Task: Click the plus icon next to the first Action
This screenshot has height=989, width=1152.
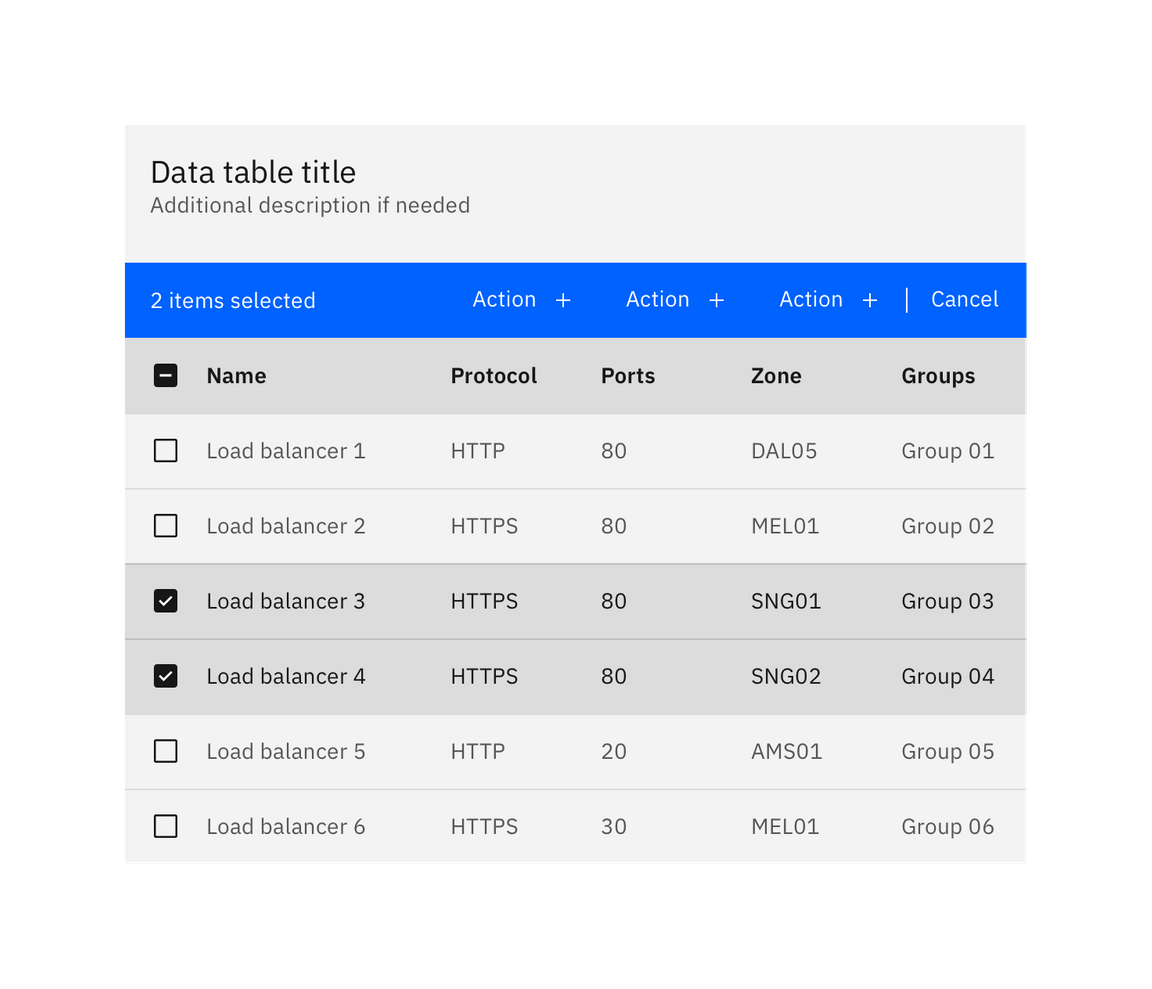Action: (x=564, y=300)
